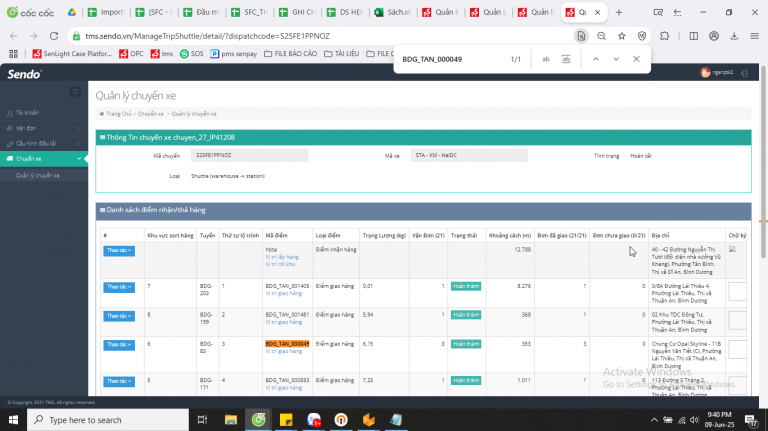
Task: Open TÀI LIỆU bookmark folder
Action: pos(342,54)
